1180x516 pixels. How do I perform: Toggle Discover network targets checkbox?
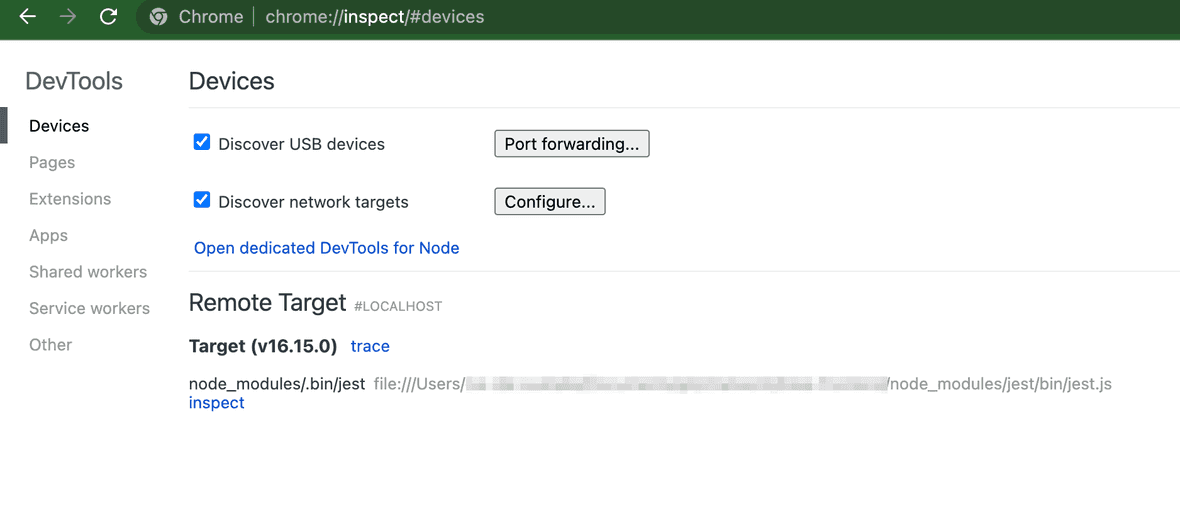click(202, 200)
